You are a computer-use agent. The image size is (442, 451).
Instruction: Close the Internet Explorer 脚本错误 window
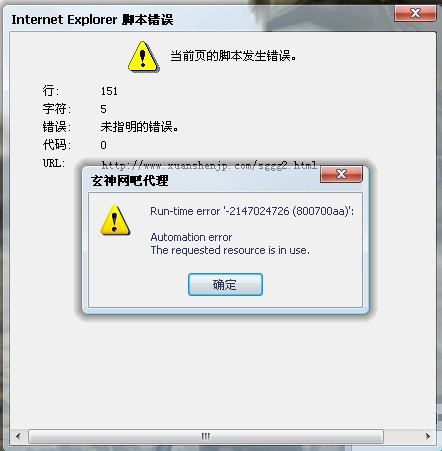click(x=415, y=13)
